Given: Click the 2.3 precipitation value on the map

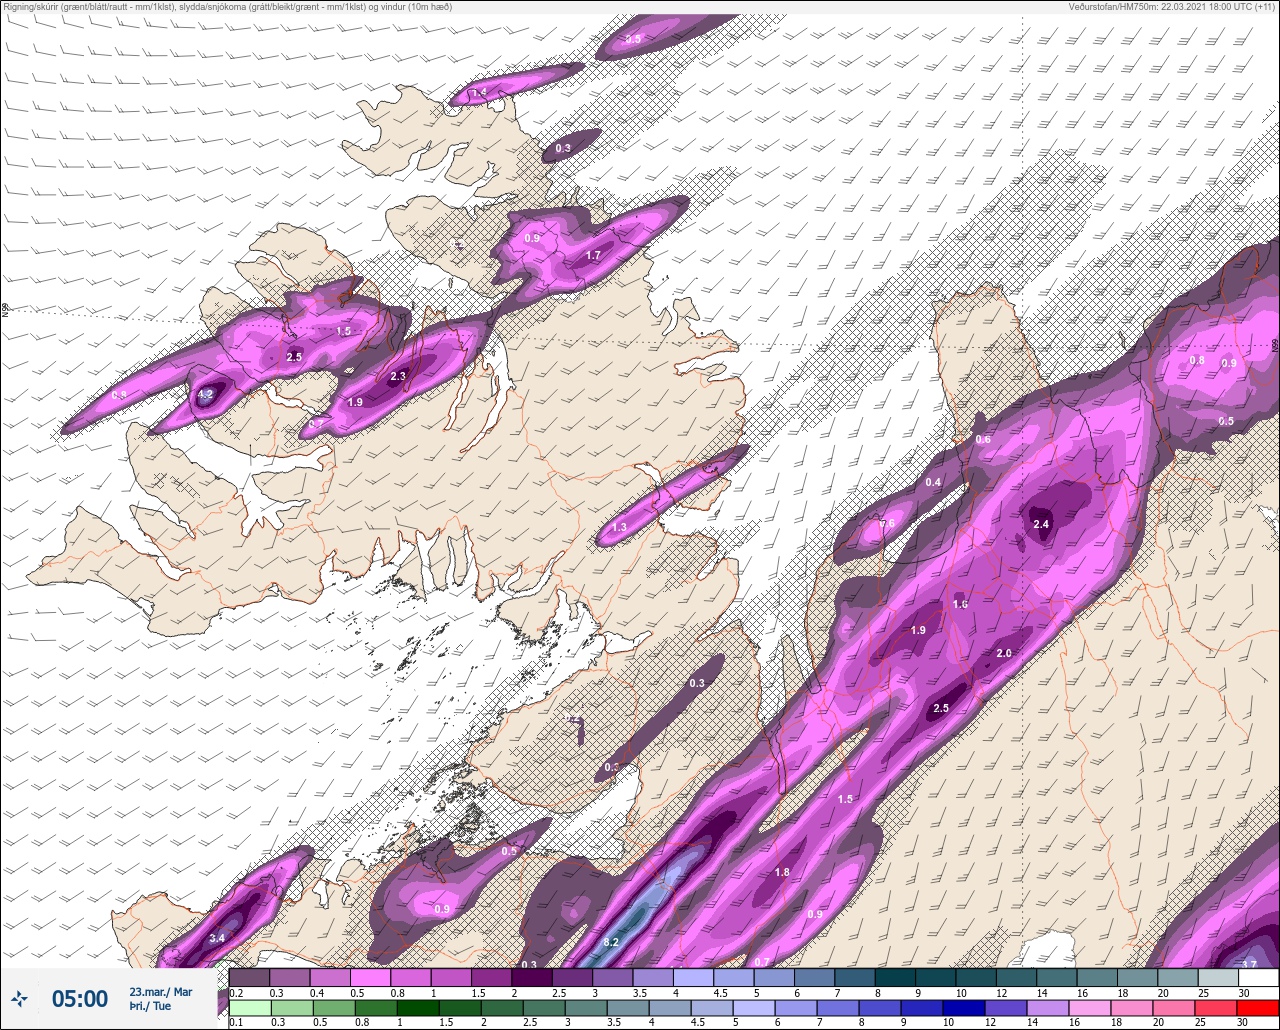Looking at the screenshot, I should (398, 376).
